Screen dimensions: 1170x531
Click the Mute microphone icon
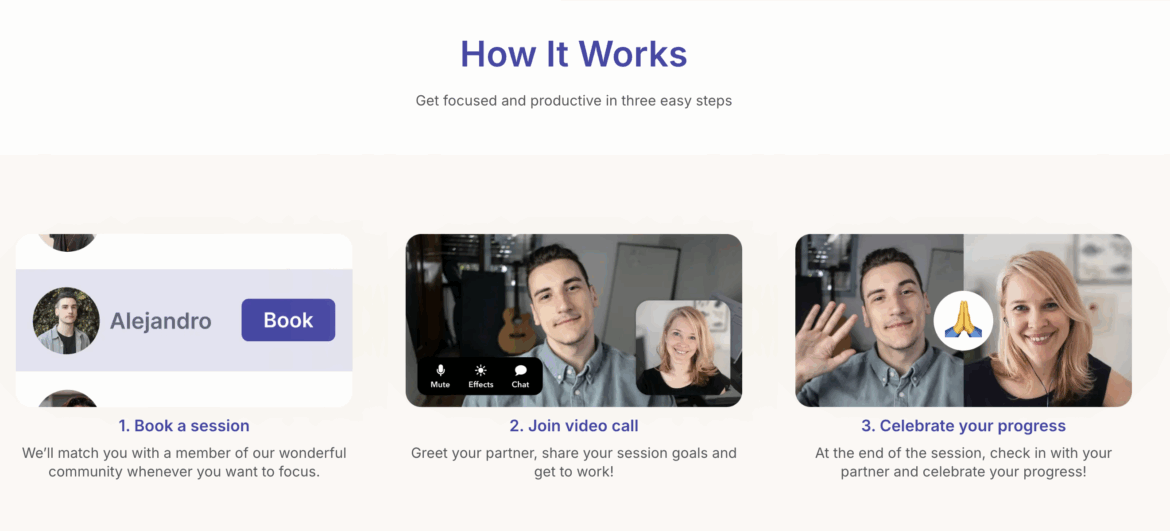tap(440, 371)
